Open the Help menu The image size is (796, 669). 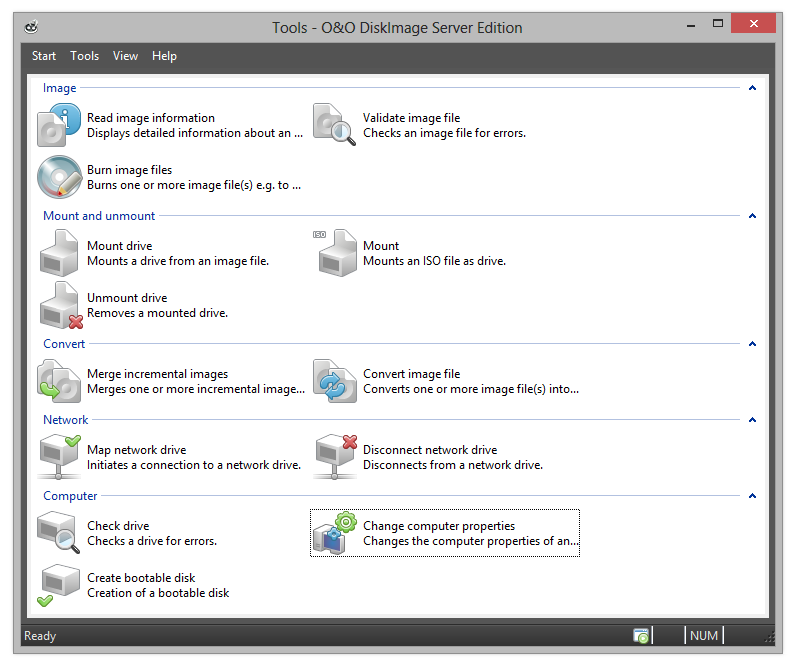click(x=164, y=56)
